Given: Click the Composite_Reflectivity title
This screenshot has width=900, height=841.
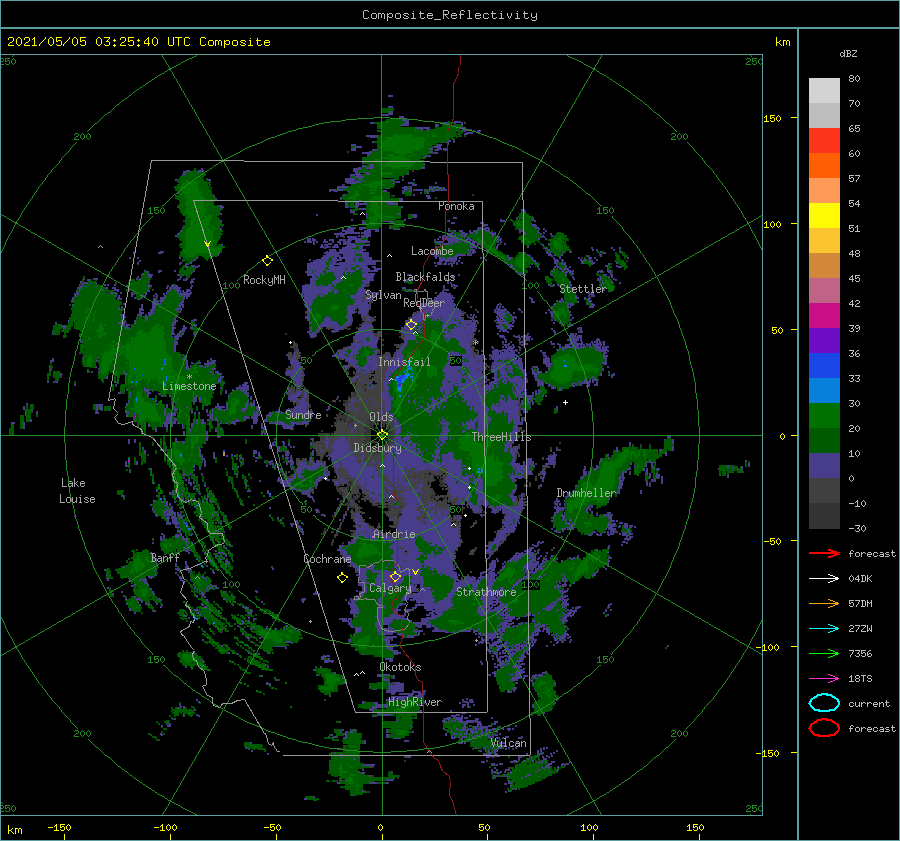Looking at the screenshot, I should coord(450,15).
